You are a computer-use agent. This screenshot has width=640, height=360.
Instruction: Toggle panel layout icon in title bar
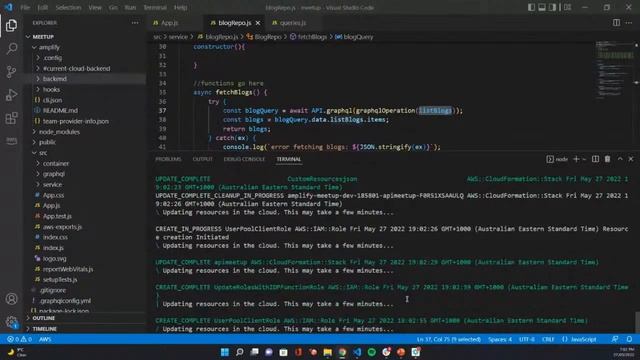tap(542, 7)
